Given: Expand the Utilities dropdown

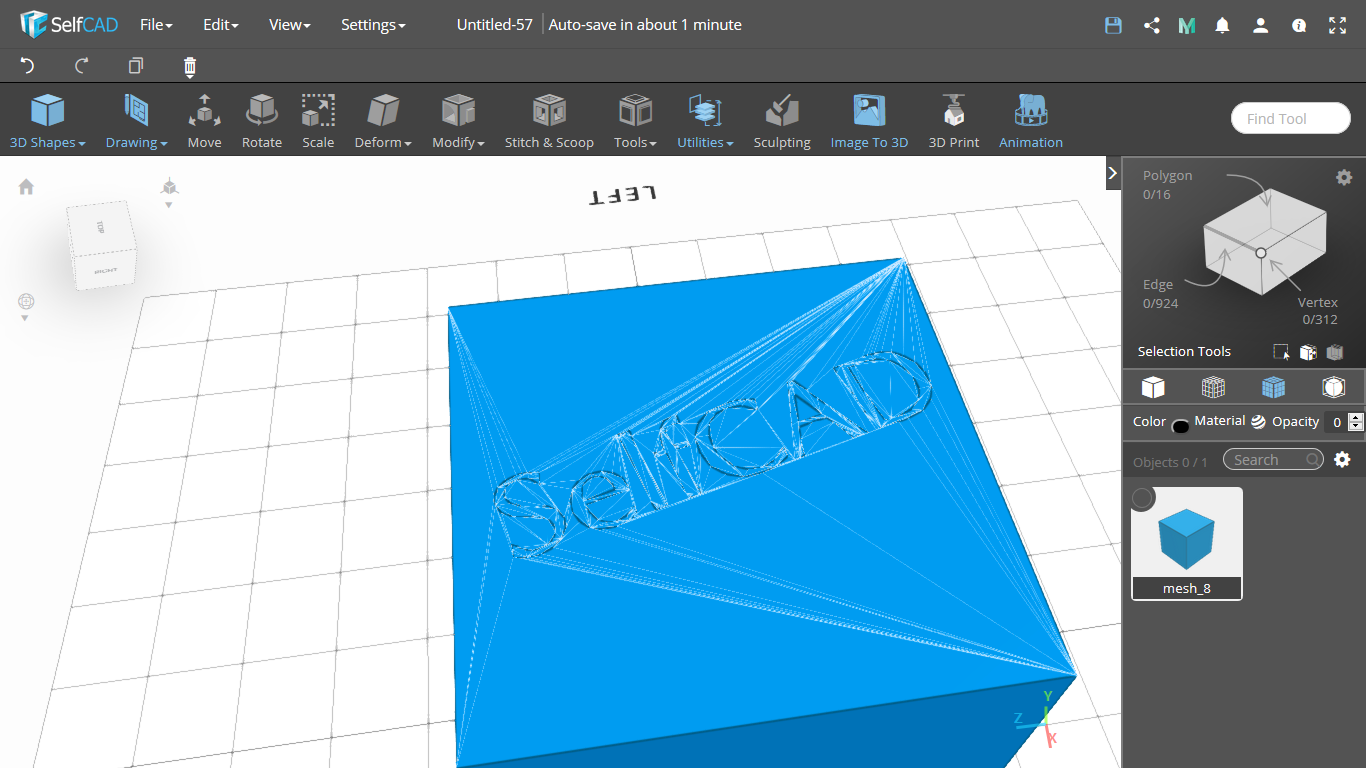Looking at the screenshot, I should [705, 121].
